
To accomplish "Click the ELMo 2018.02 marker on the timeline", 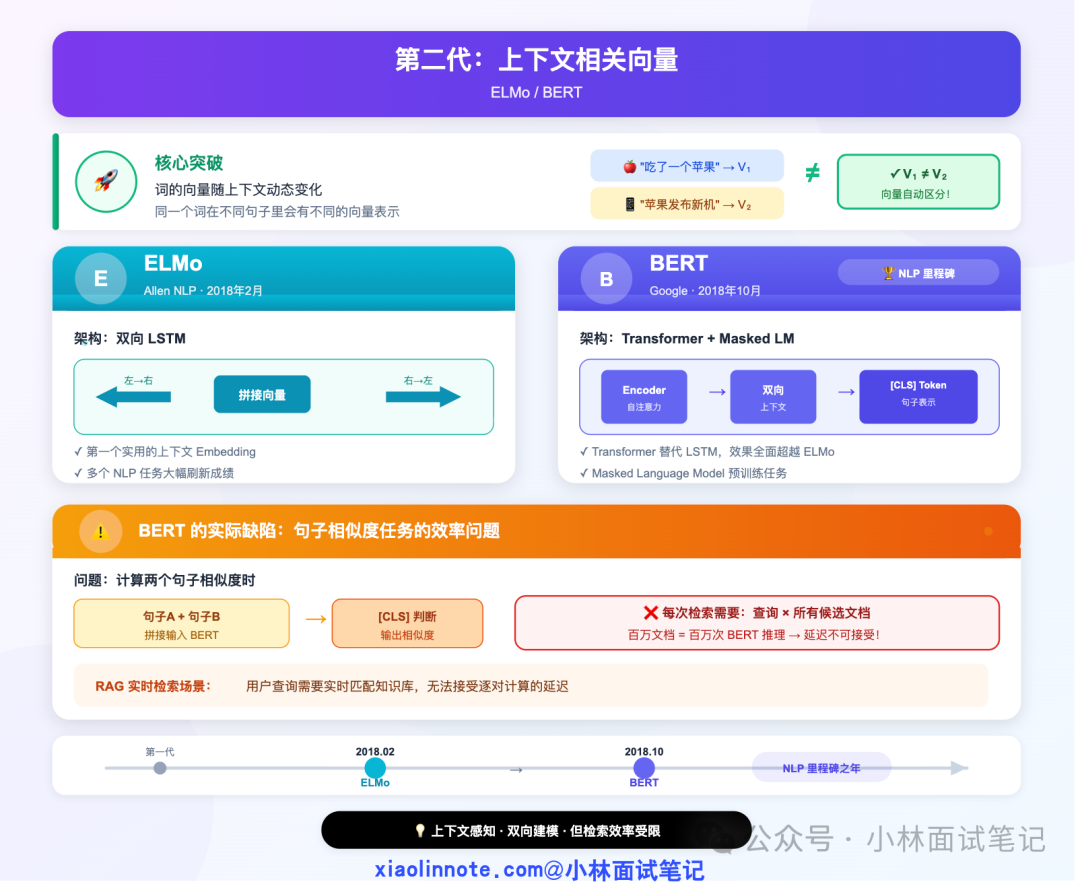I will (x=375, y=768).
